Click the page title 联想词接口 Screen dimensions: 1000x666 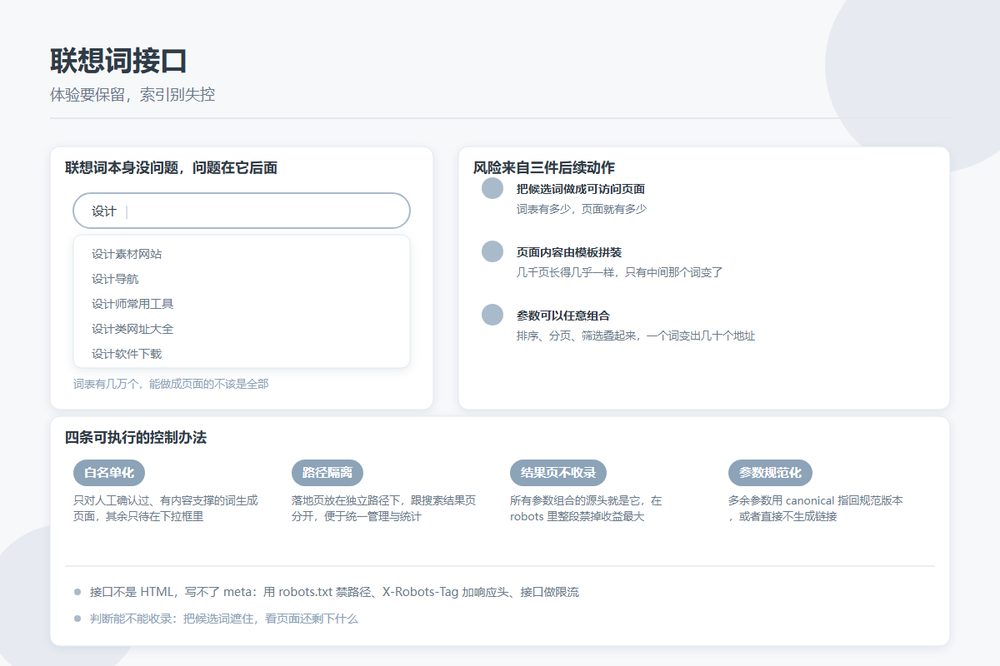point(119,61)
